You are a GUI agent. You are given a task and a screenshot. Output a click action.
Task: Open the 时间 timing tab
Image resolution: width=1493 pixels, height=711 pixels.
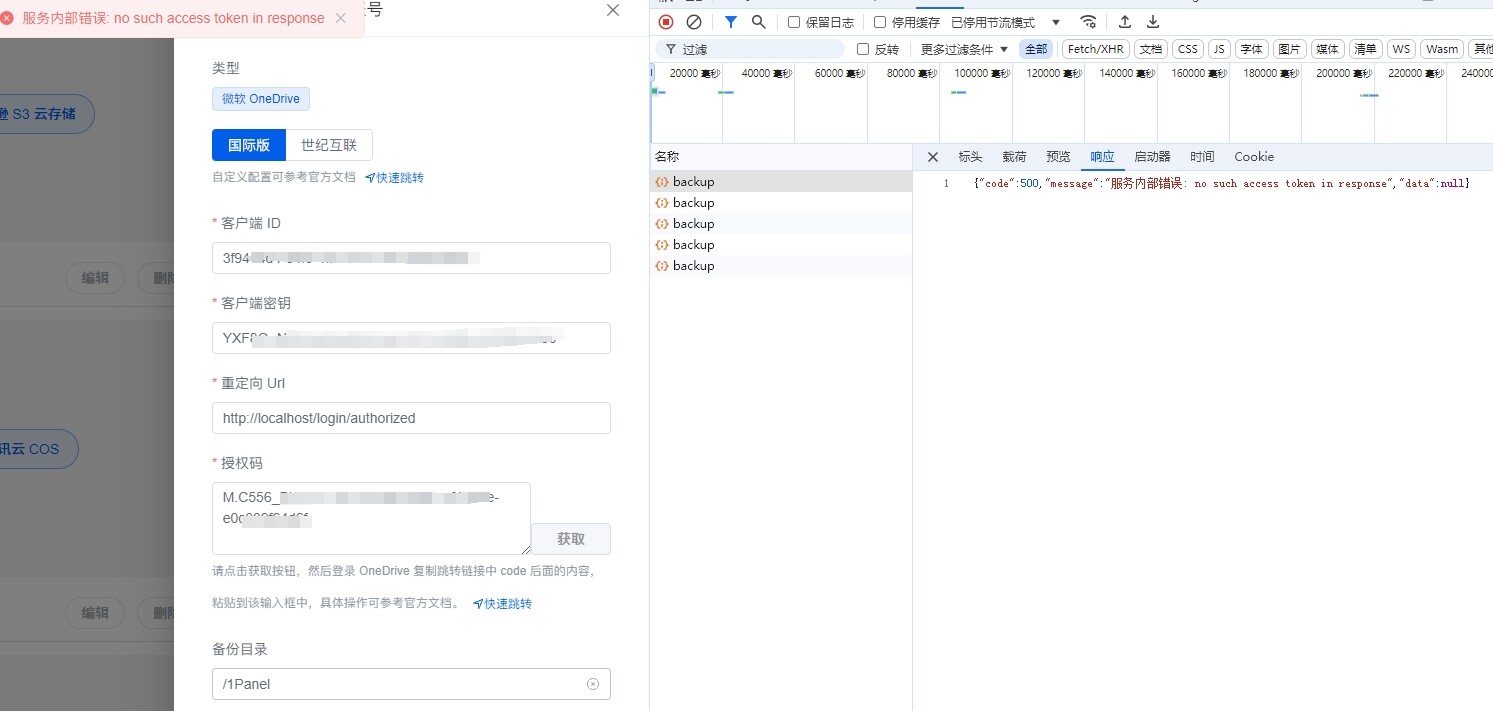click(x=1202, y=157)
